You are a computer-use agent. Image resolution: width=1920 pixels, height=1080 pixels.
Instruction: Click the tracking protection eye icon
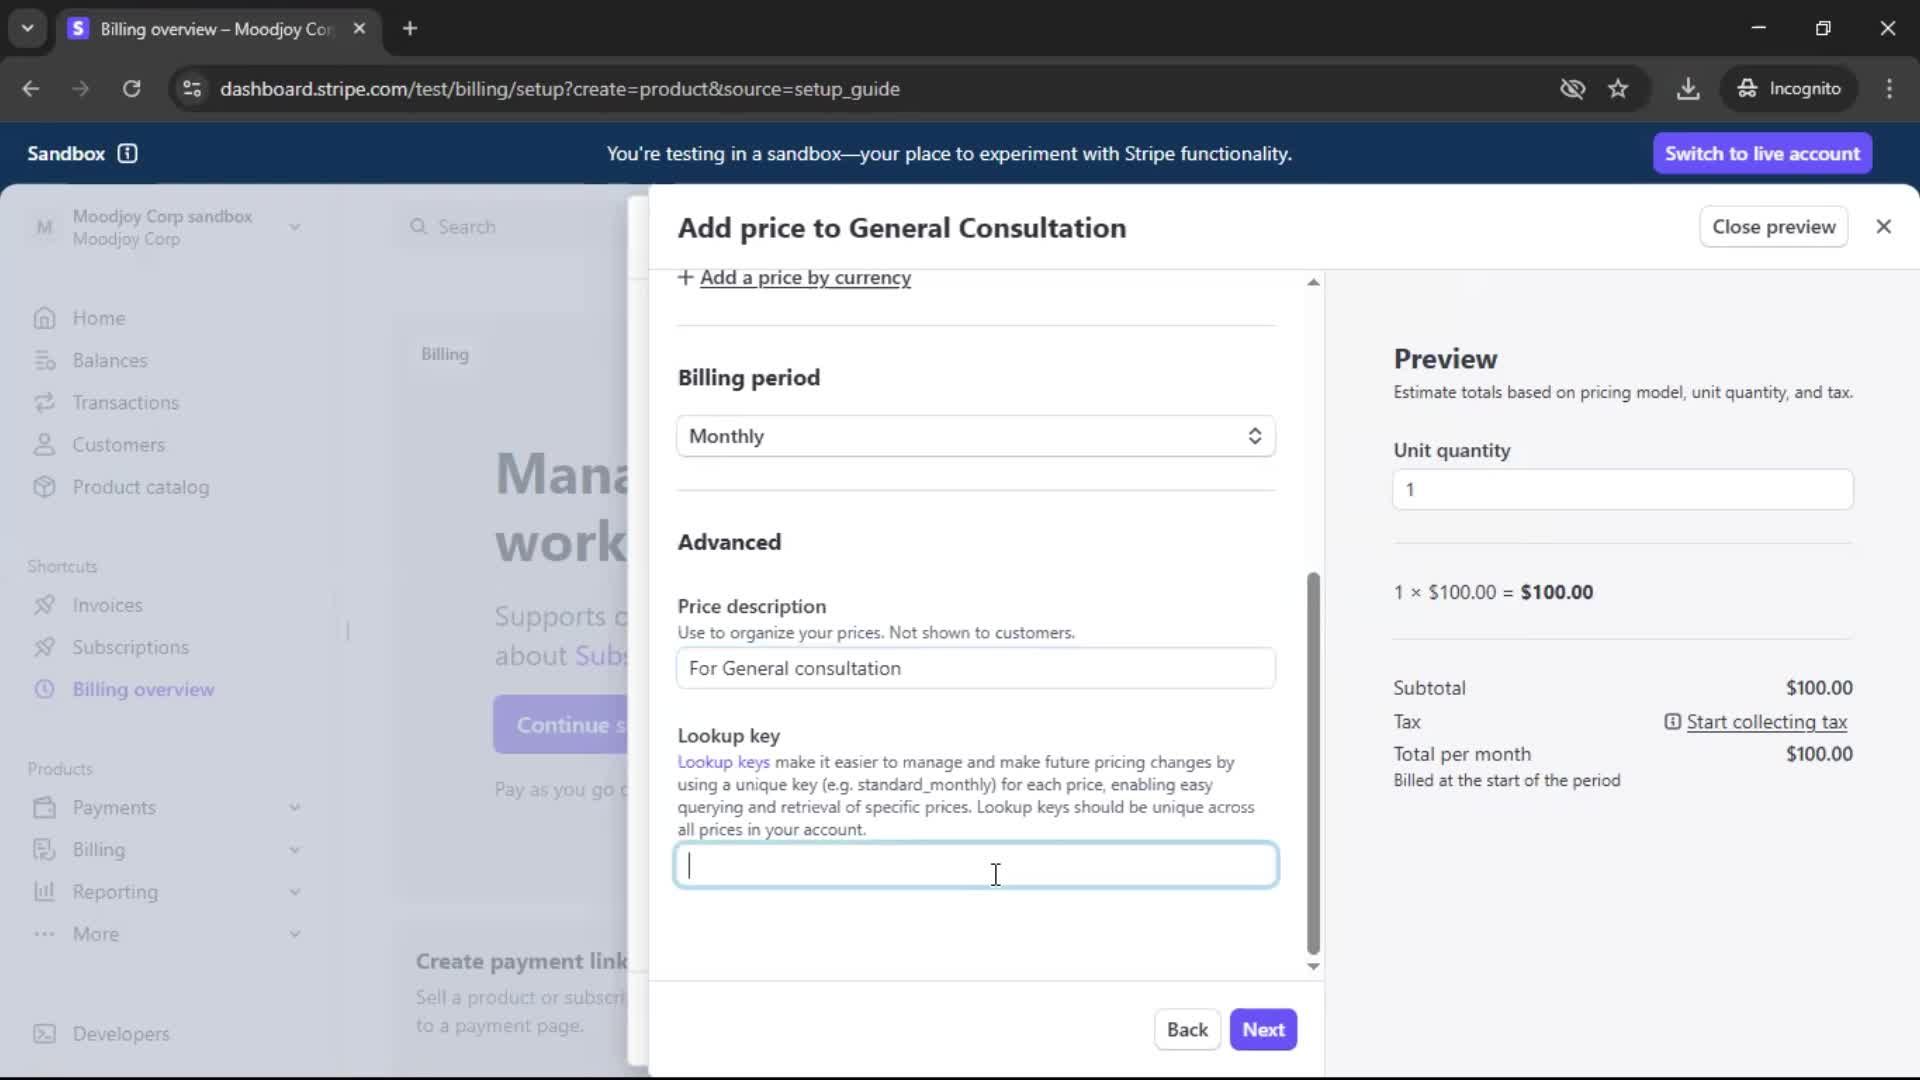coord(1572,89)
